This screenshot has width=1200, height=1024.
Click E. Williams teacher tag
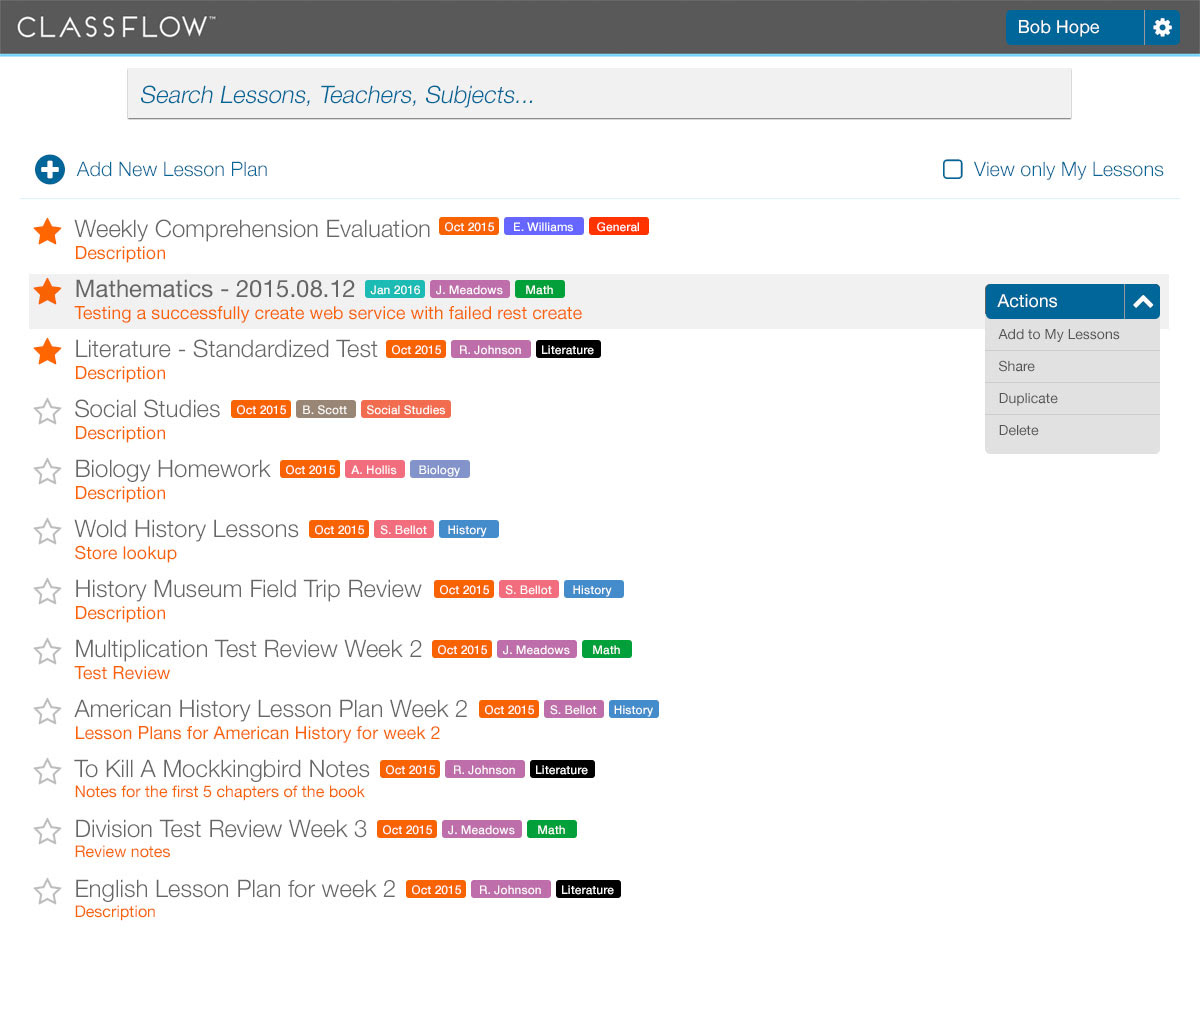544,227
